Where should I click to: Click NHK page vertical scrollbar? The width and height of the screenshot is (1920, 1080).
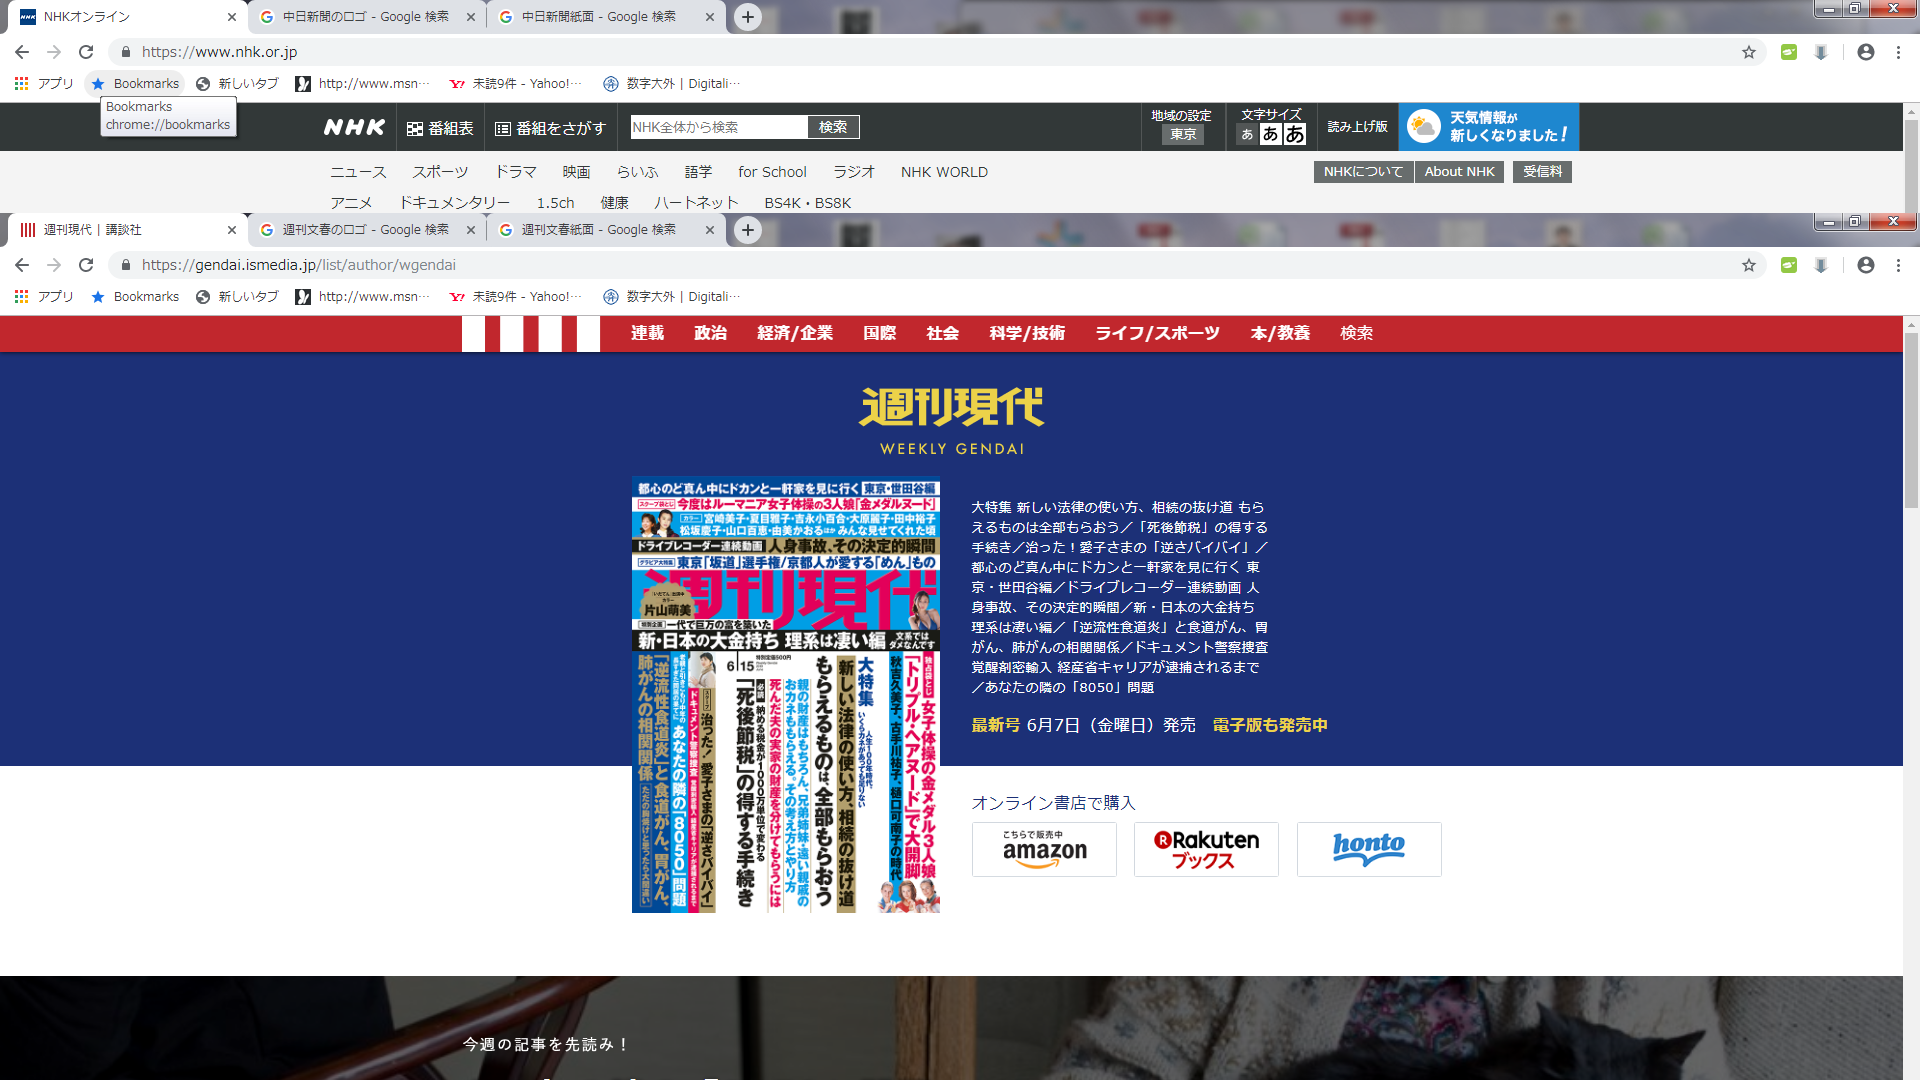click(x=1911, y=165)
